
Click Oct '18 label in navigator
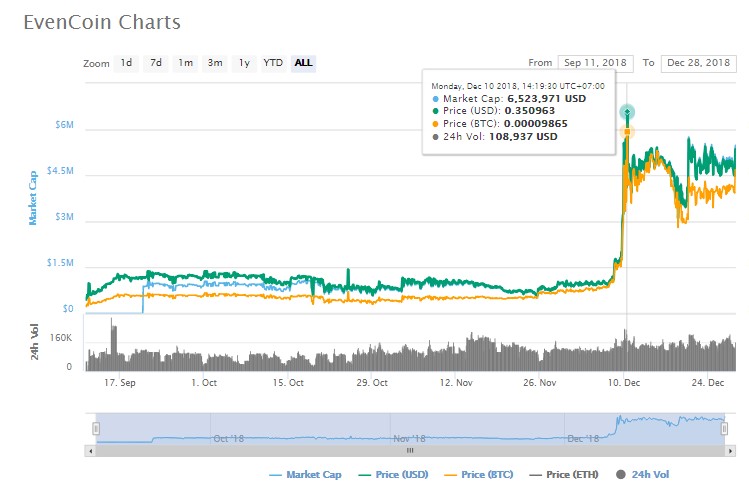click(228, 439)
